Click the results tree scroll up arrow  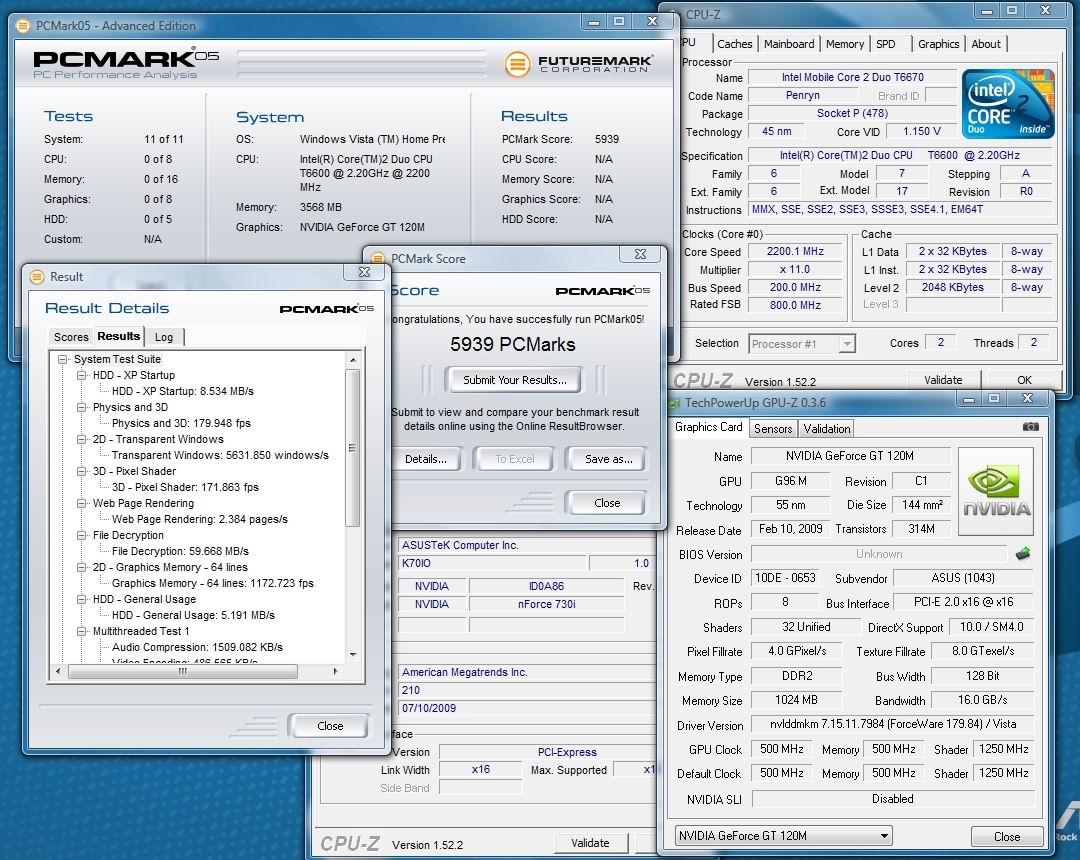click(x=353, y=360)
